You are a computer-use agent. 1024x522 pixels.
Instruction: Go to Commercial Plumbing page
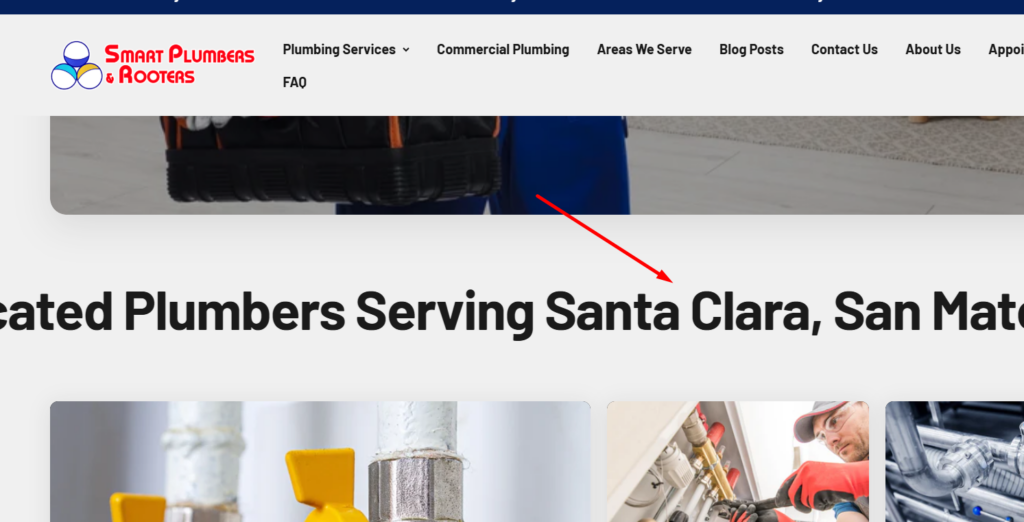click(x=503, y=50)
